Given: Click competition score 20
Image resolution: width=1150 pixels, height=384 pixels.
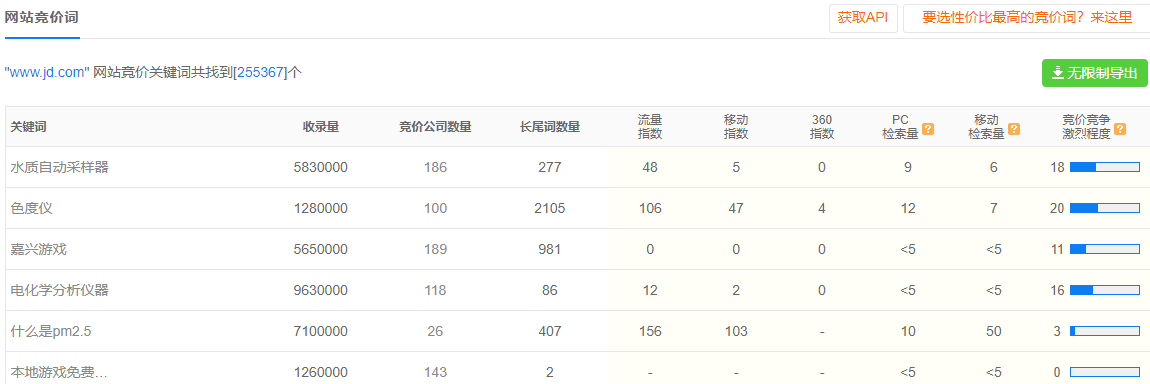Looking at the screenshot, I should tap(1057, 208).
